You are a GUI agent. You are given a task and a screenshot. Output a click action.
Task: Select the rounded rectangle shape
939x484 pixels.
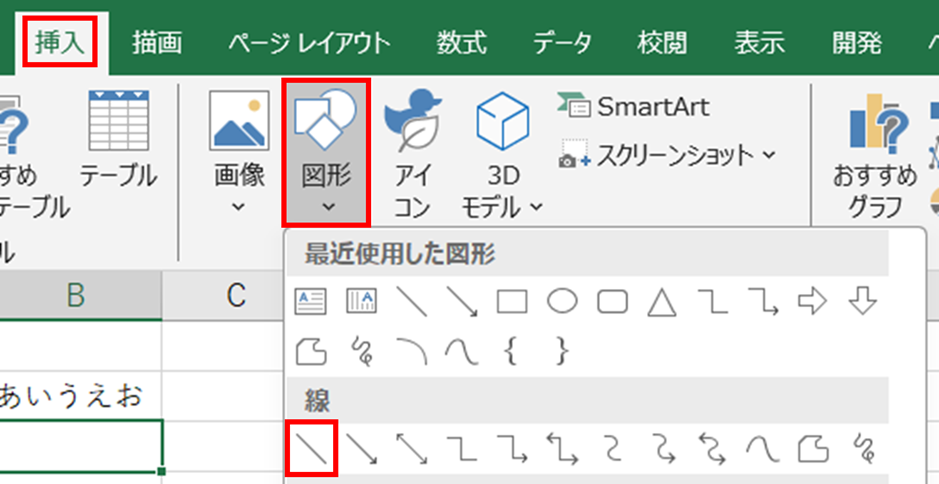click(x=611, y=302)
